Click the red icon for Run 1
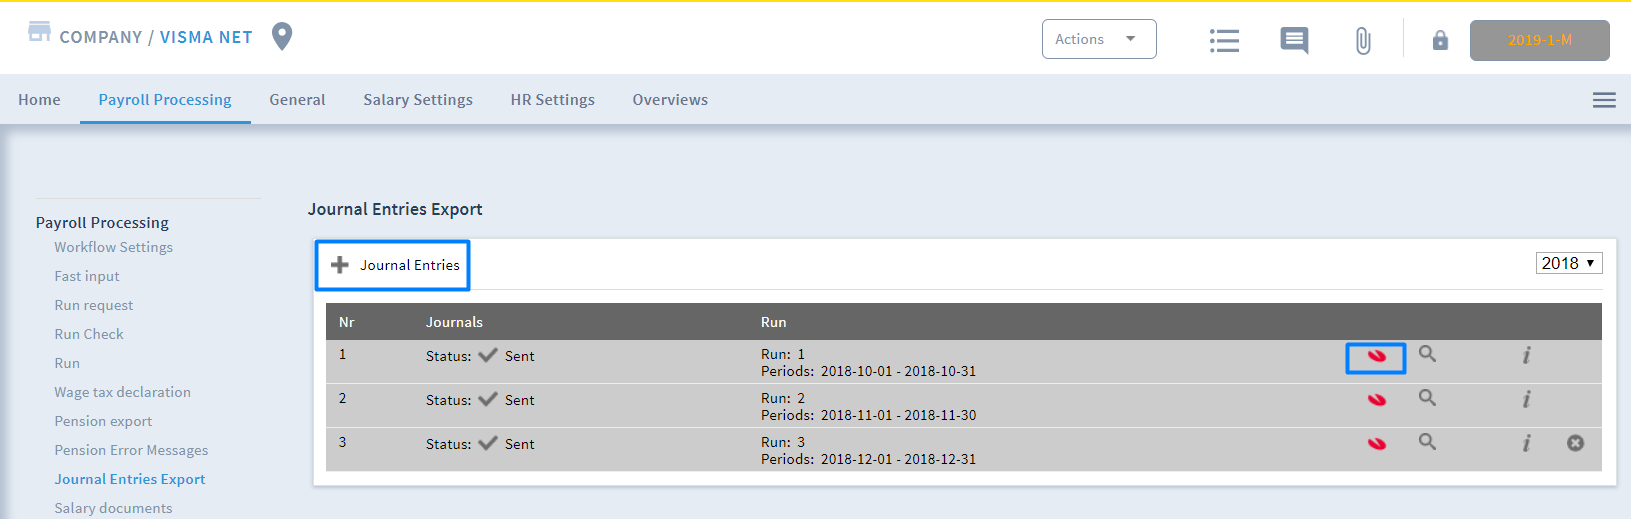 point(1377,356)
